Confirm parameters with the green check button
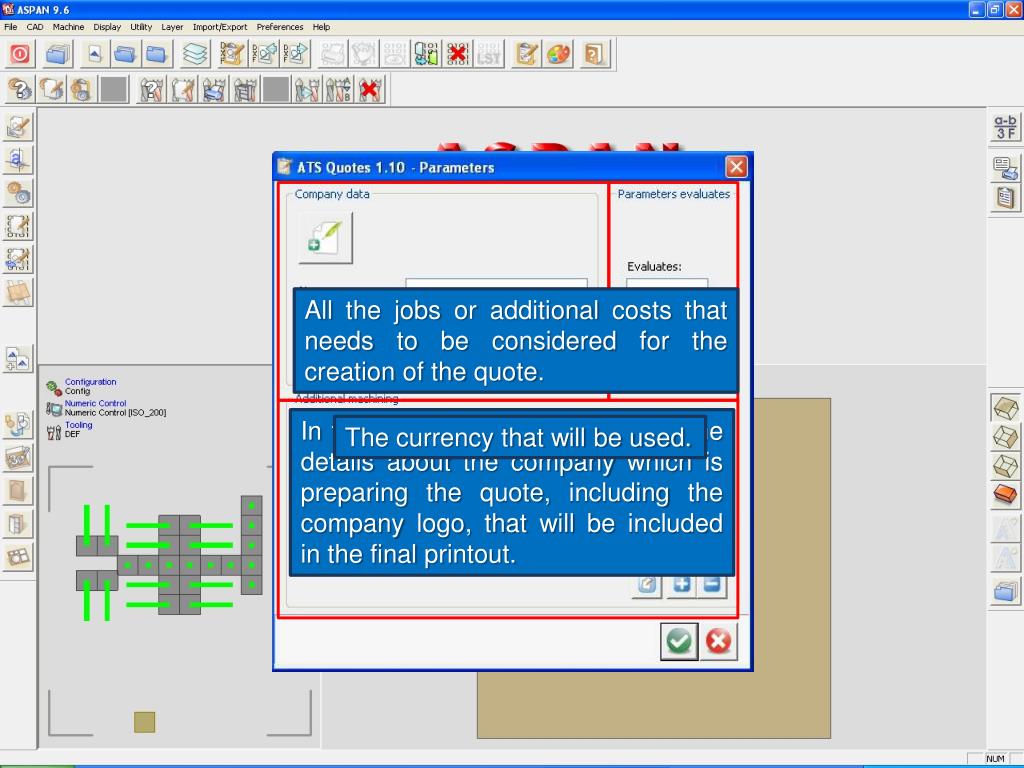This screenshot has height=768, width=1024. (x=679, y=641)
